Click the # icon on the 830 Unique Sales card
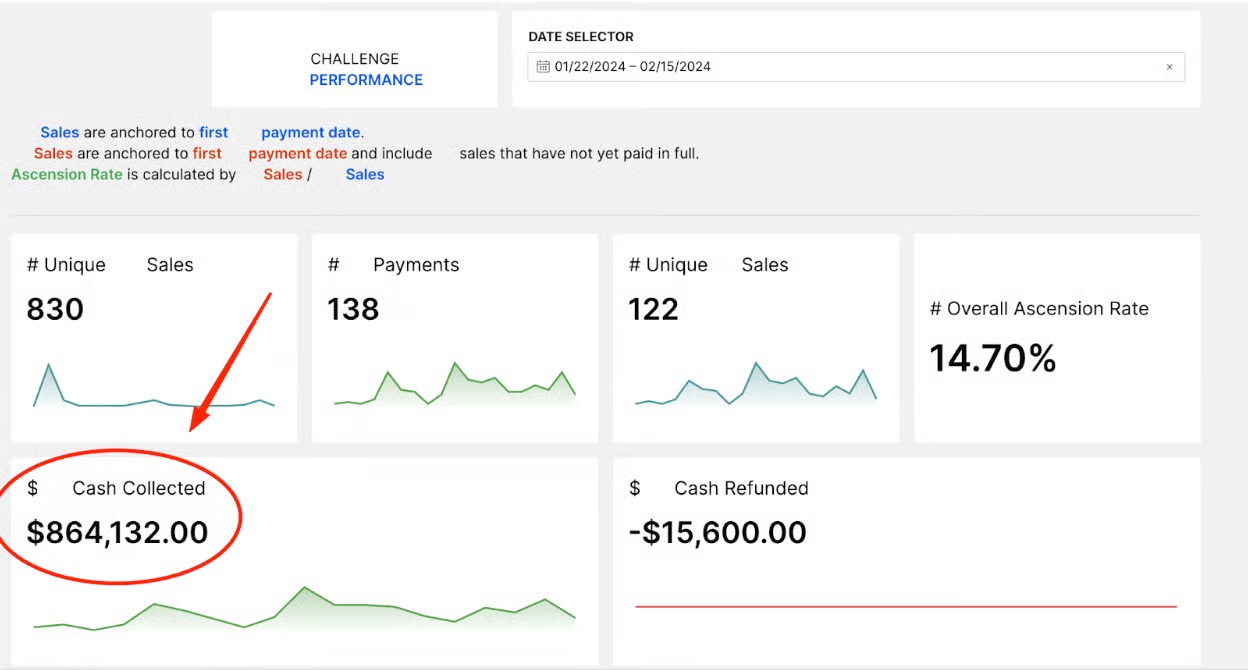The image size is (1248, 670). coord(32,264)
